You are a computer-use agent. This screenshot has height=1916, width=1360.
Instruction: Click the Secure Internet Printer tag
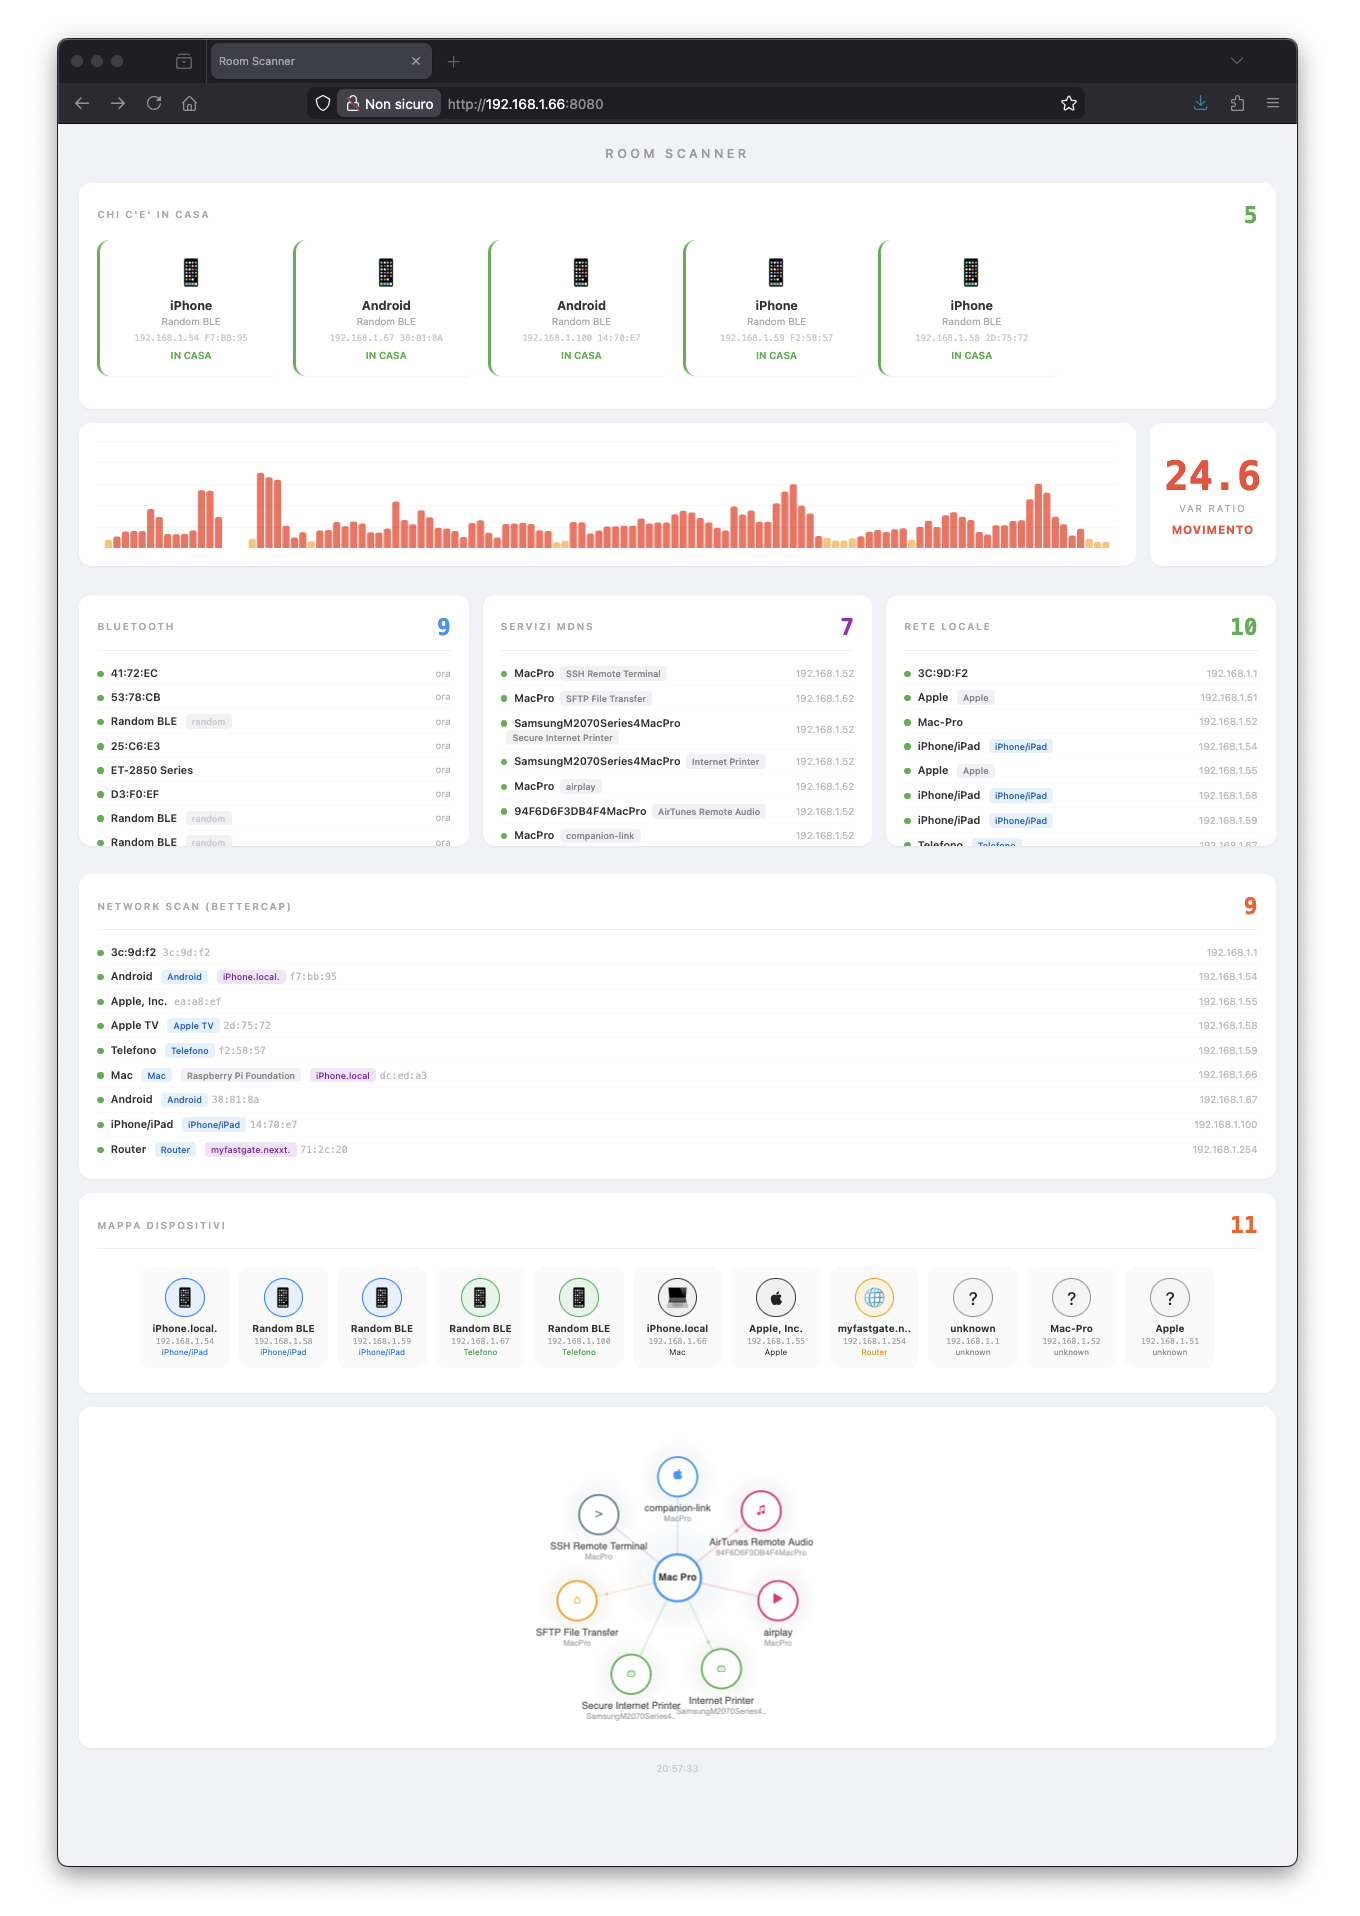pos(563,738)
